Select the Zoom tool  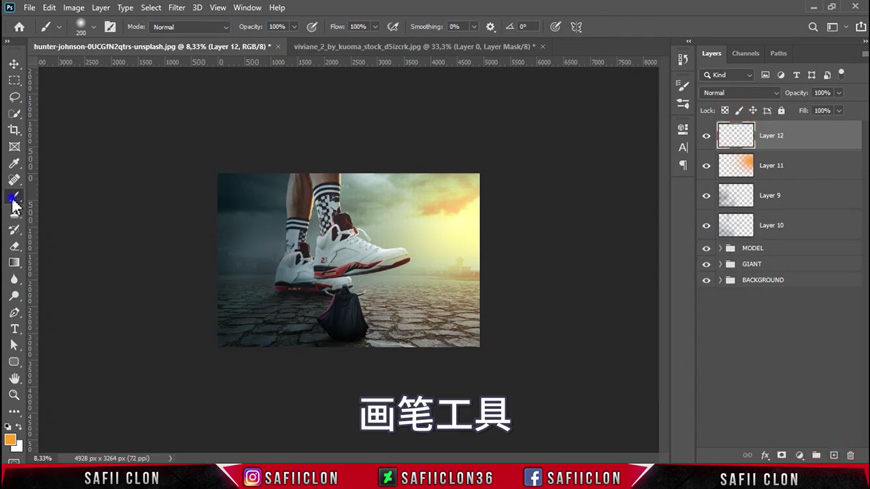point(14,395)
